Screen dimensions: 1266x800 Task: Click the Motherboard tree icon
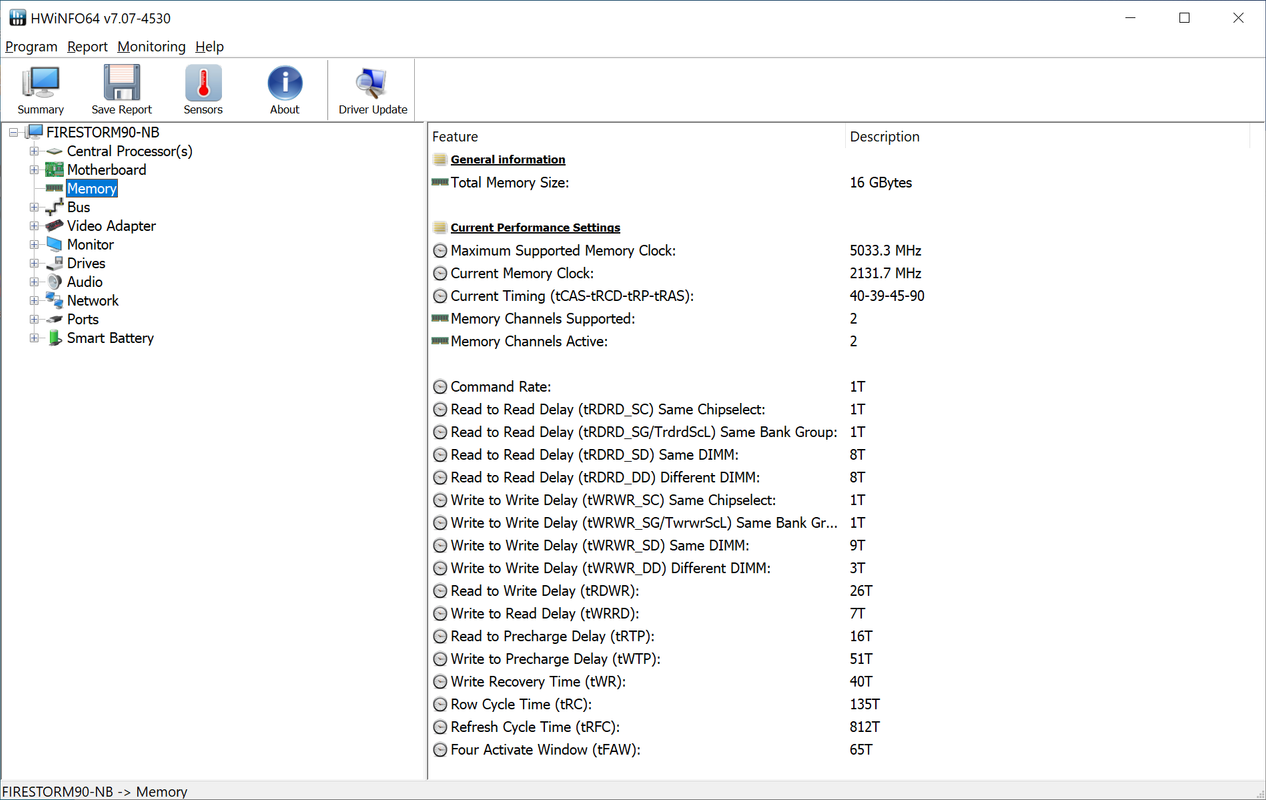54,170
